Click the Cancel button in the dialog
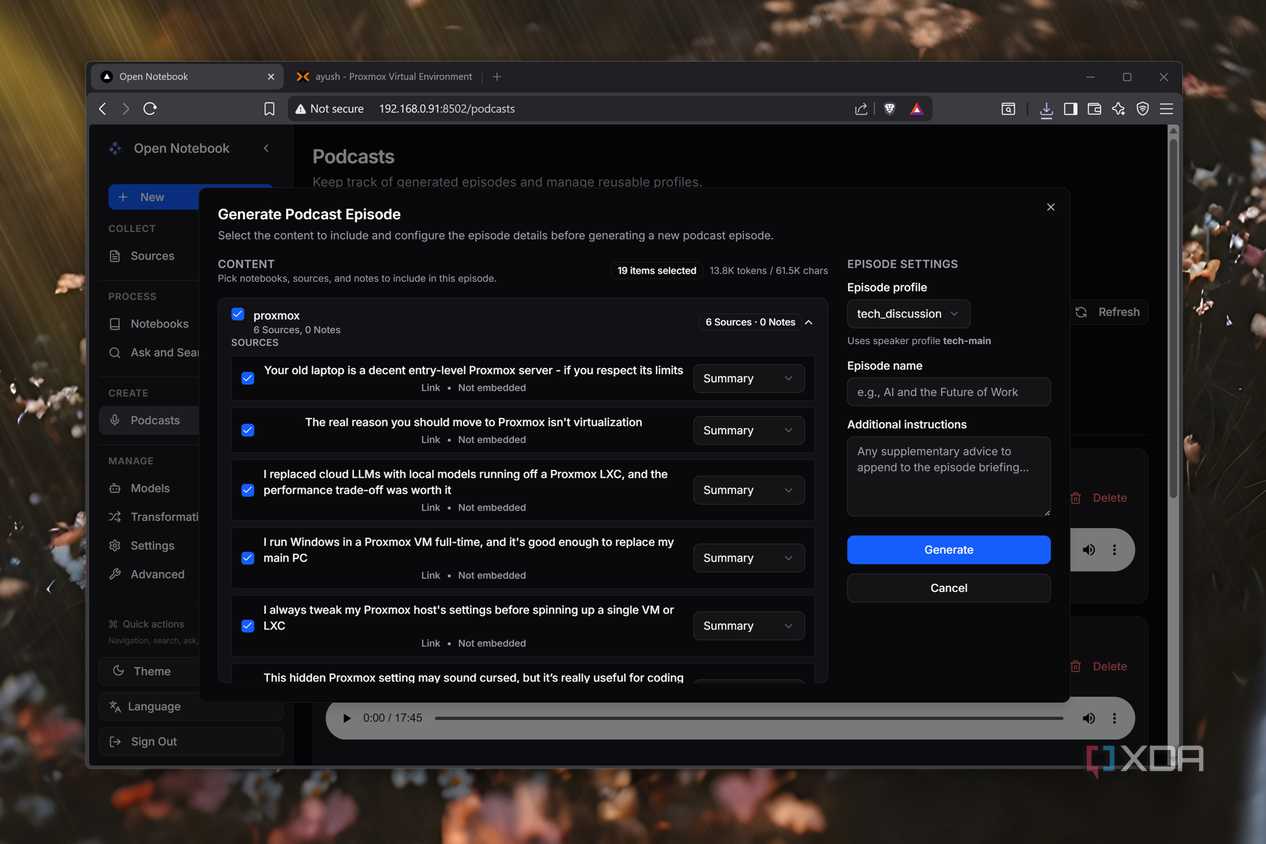 point(948,588)
